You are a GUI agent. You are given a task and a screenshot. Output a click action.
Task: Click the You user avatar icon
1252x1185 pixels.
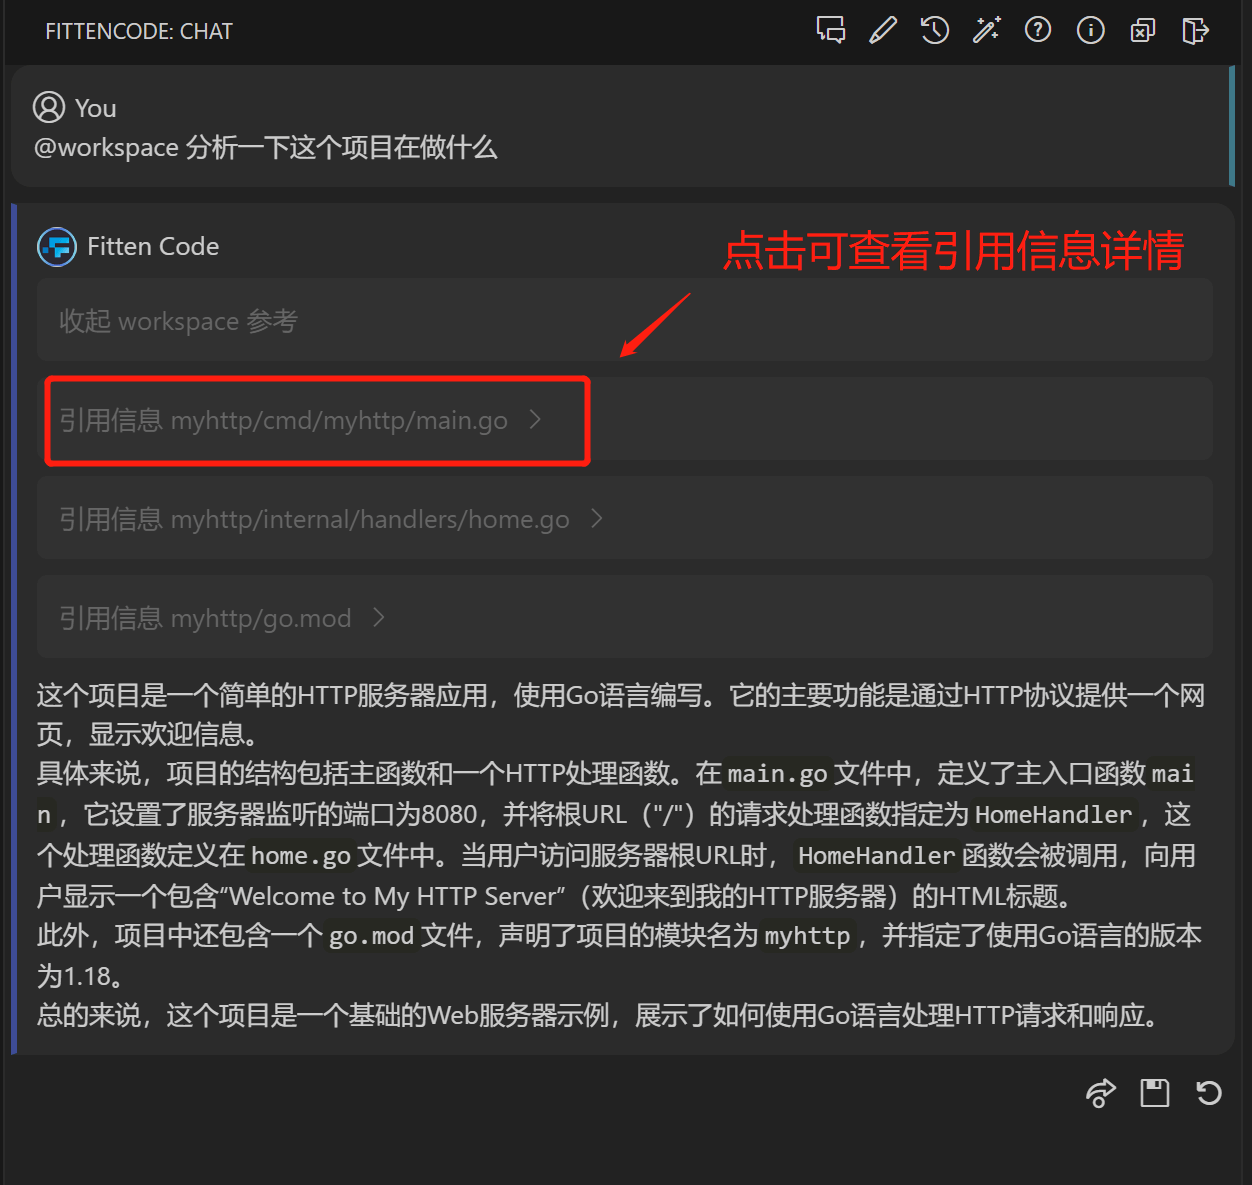(49, 107)
